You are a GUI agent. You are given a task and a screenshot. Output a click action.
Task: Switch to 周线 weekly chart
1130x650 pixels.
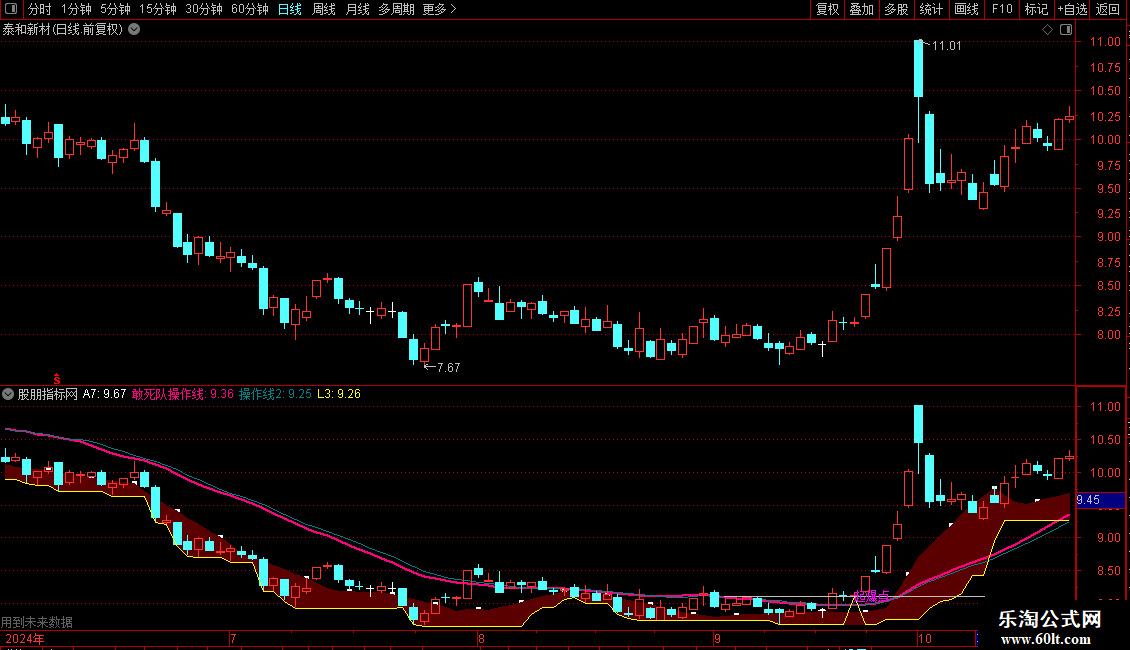pos(324,9)
